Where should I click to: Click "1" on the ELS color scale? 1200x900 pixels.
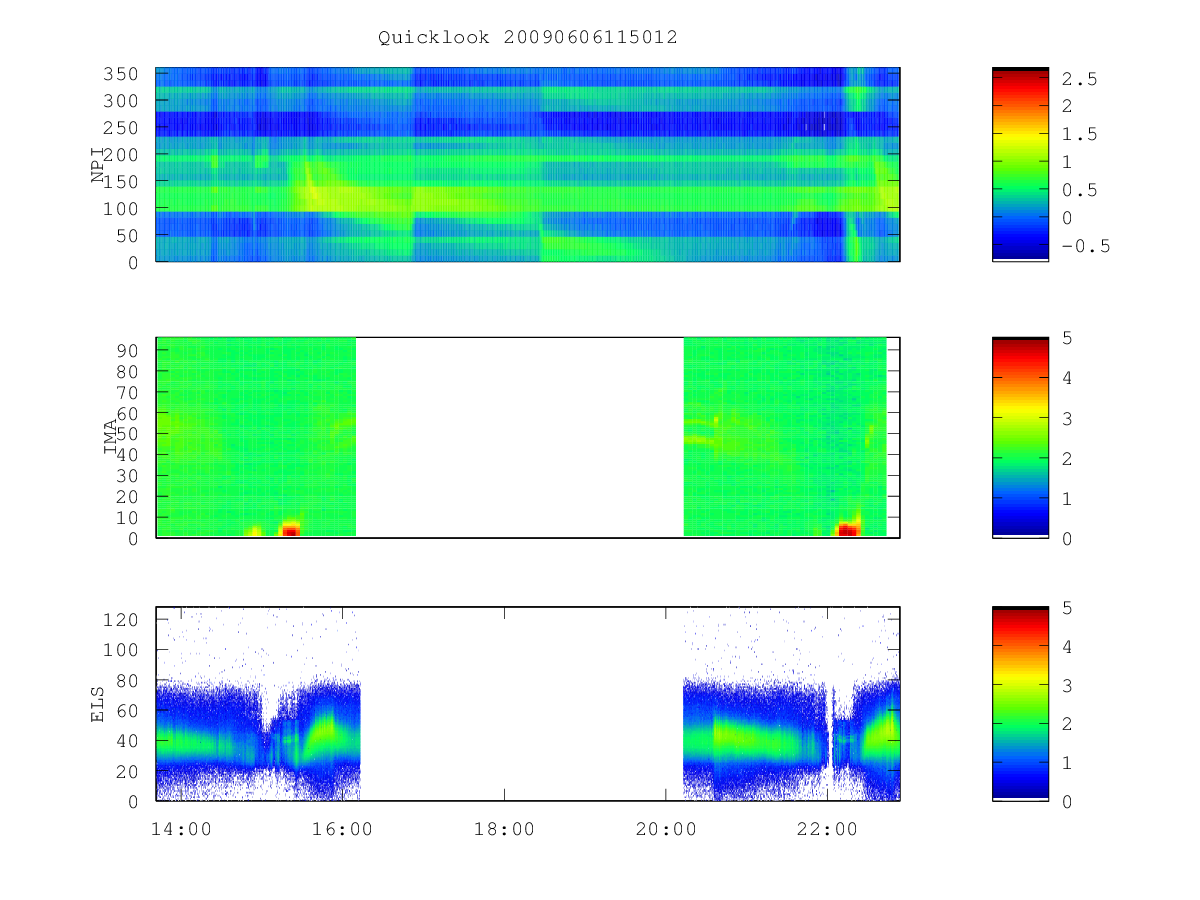click(1067, 762)
